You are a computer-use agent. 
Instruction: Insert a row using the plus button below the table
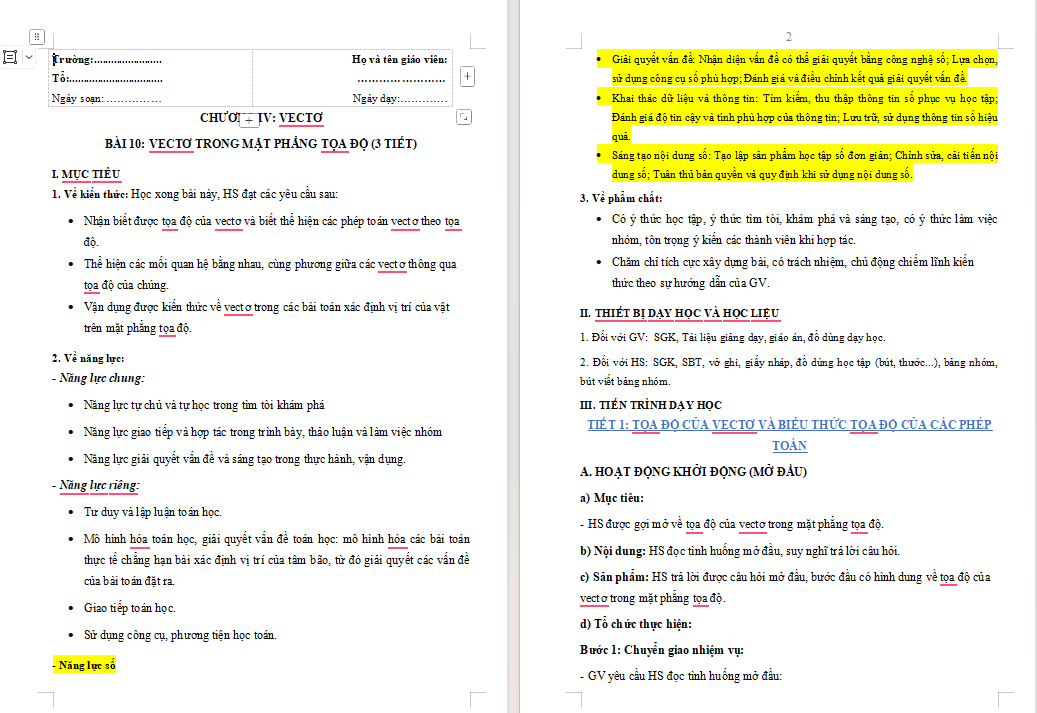pos(249,120)
